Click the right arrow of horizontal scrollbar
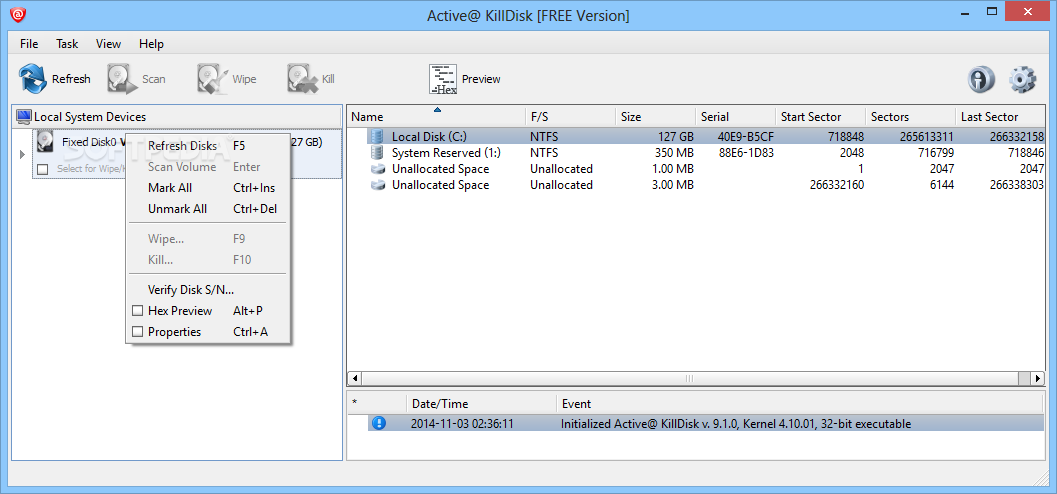 click(1039, 378)
